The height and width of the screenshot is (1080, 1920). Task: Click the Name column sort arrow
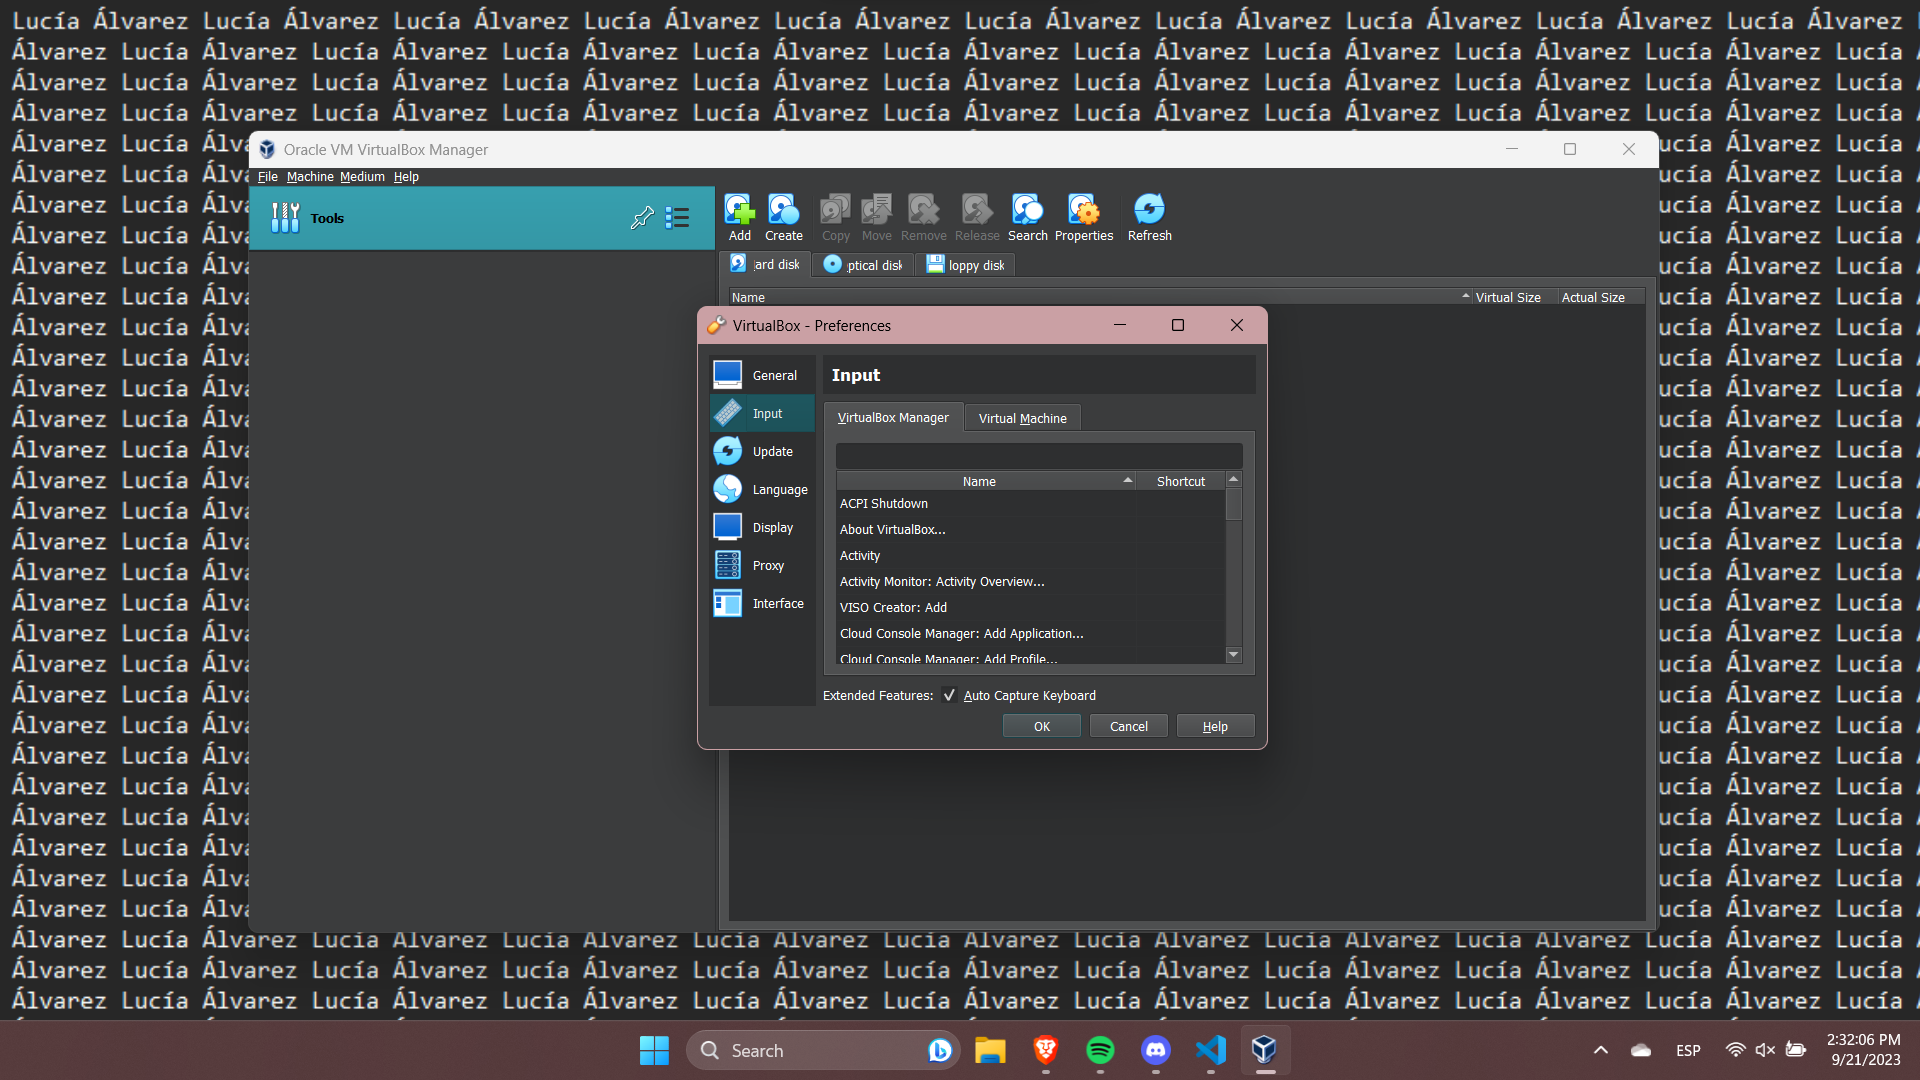[1128, 480]
